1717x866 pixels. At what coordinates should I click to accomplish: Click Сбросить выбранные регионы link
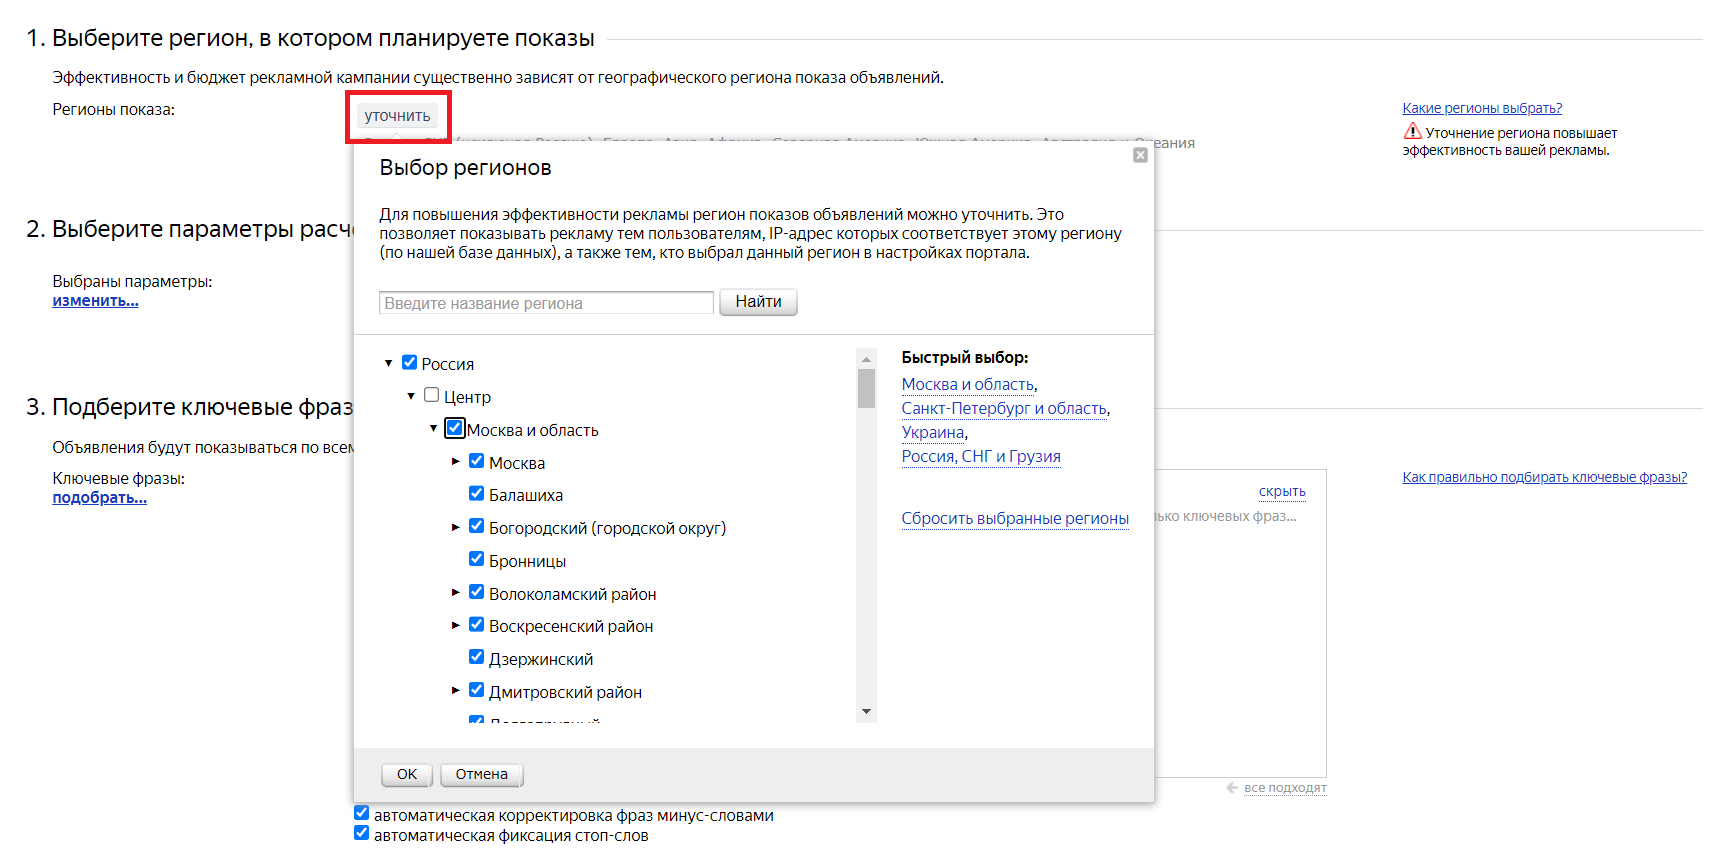1014,518
